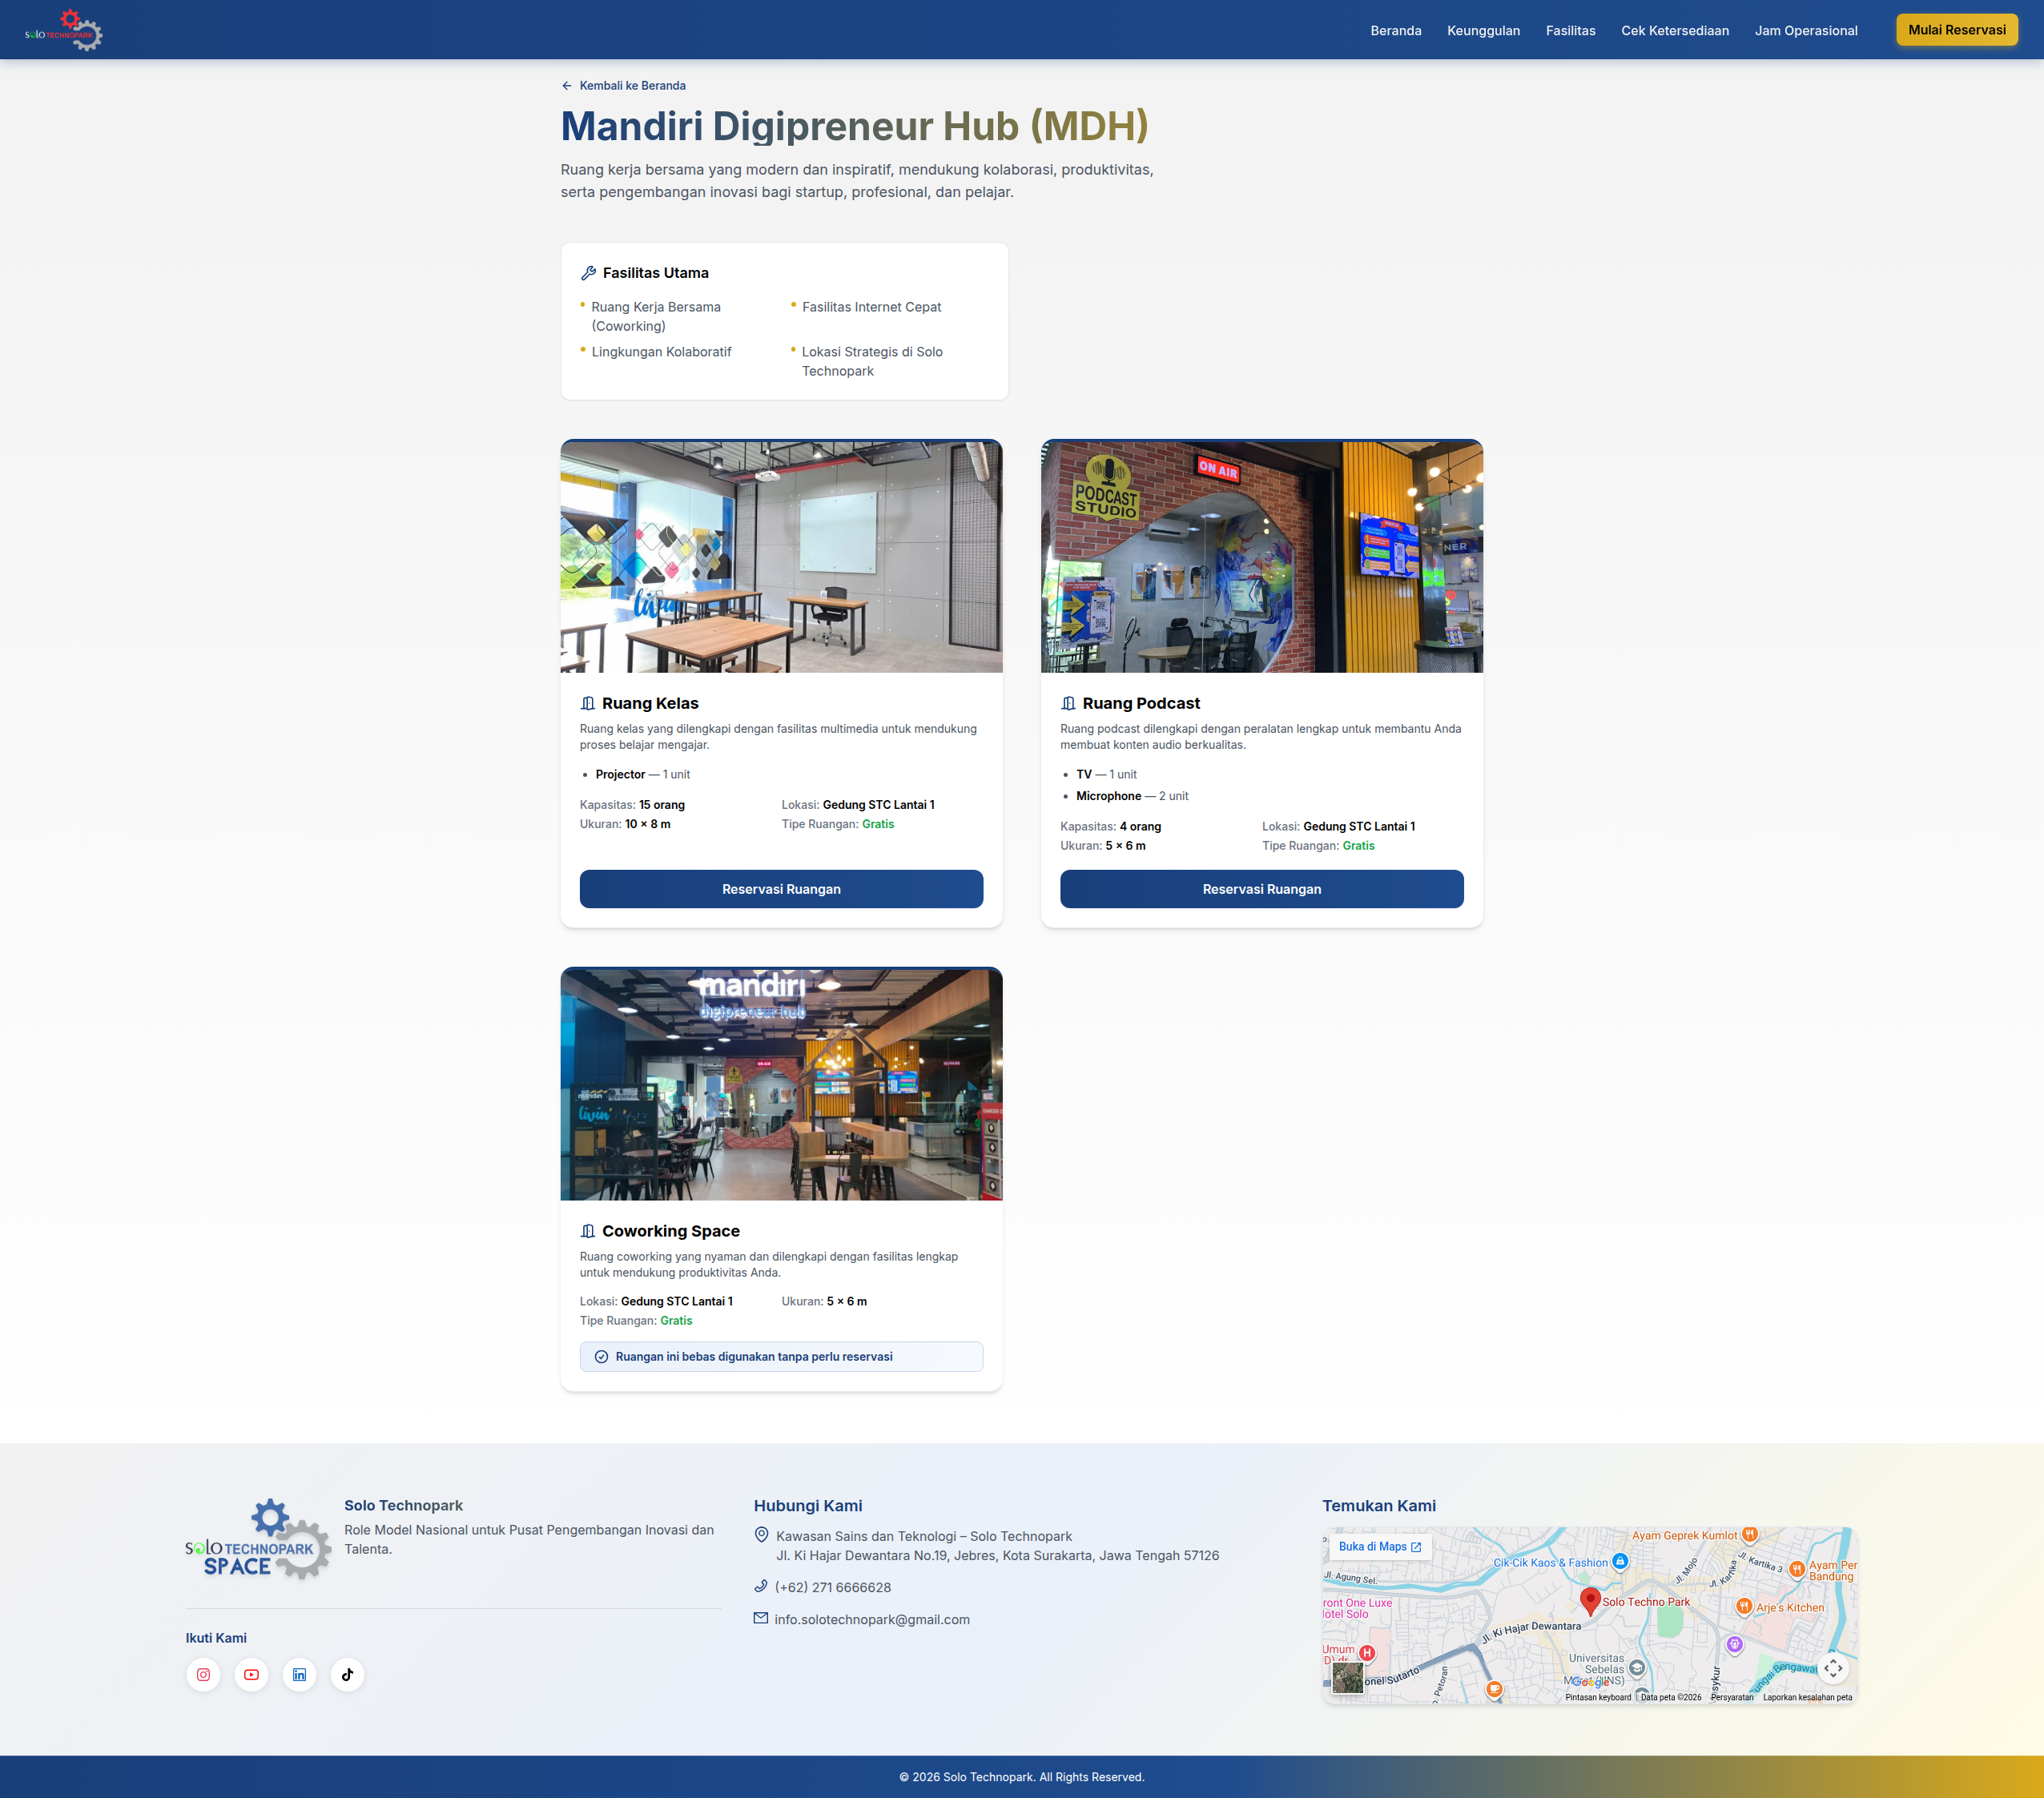The height and width of the screenshot is (1798, 2044).
Task: Open Cek Ketersediaan in the navbar
Action: point(1674,31)
